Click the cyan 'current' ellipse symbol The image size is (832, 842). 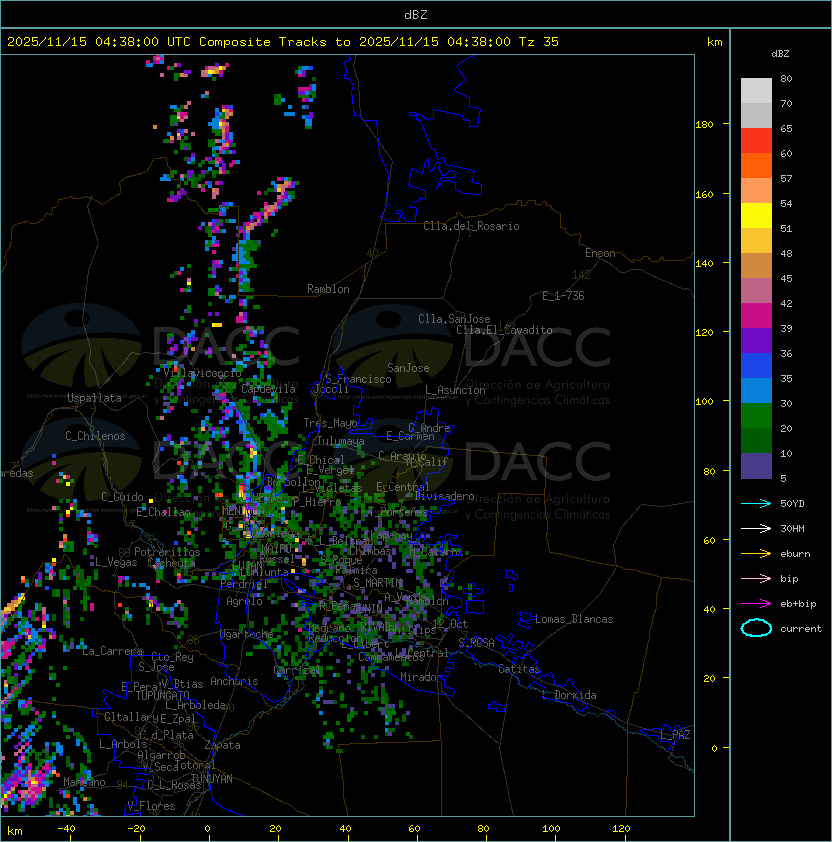click(756, 628)
